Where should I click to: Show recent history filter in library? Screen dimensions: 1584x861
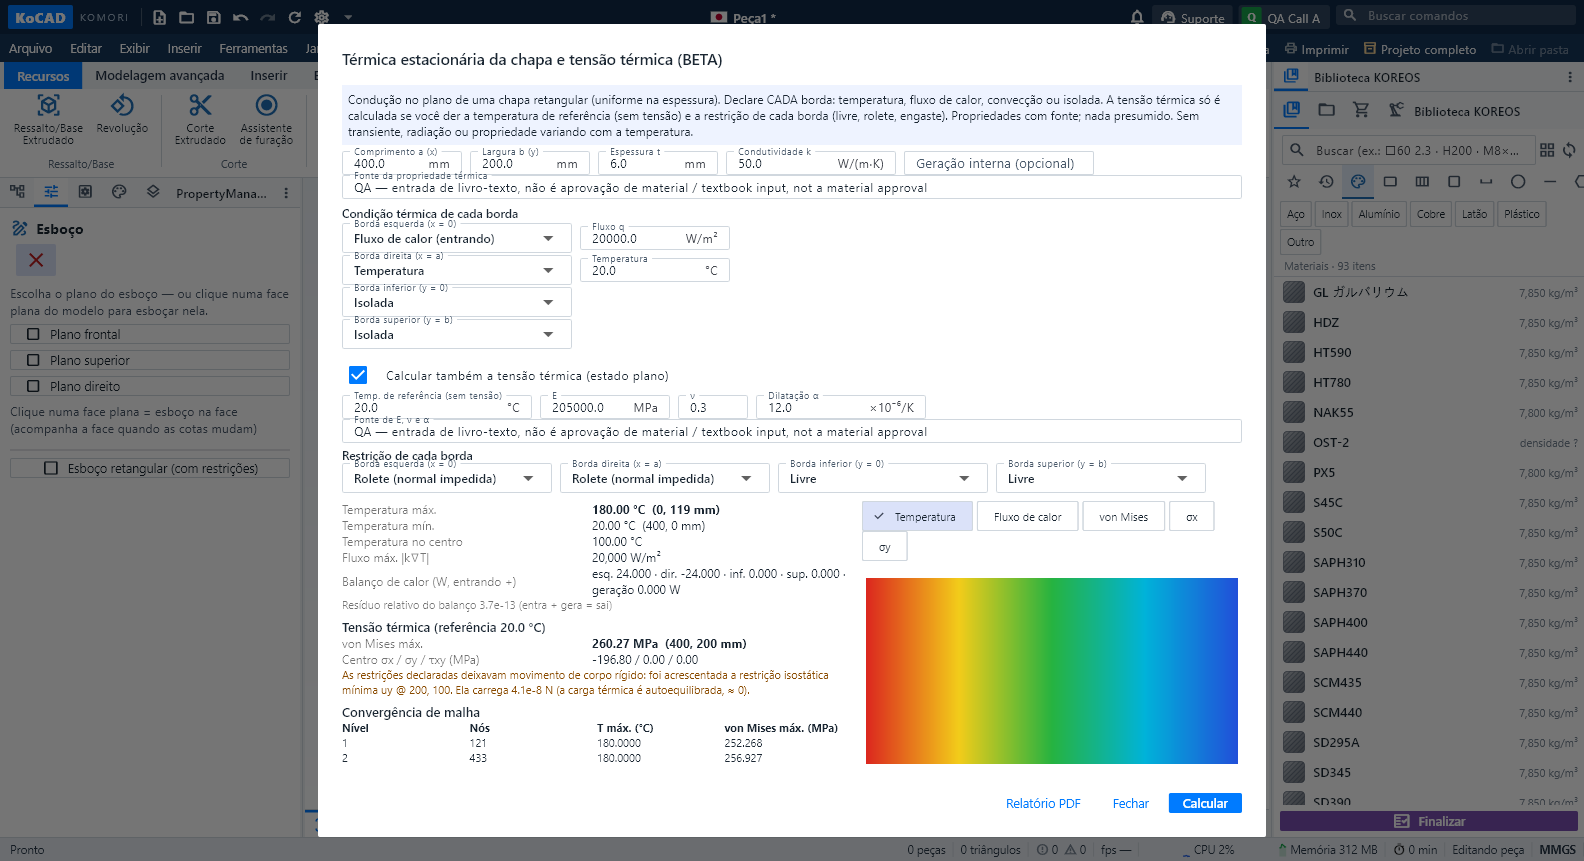[1326, 182]
